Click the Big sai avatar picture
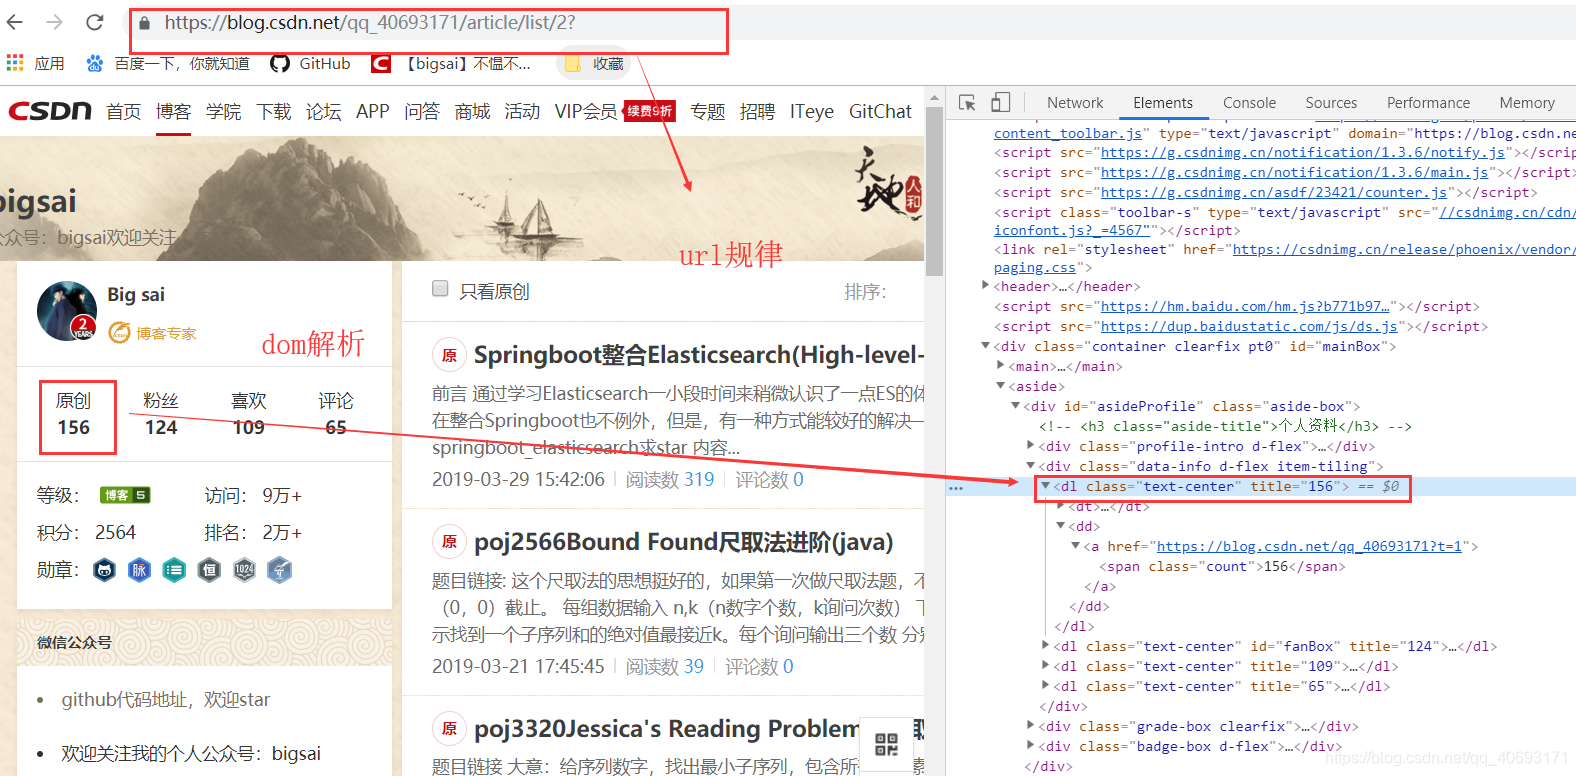Viewport: 1576px width, 776px height. [x=67, y=311]
